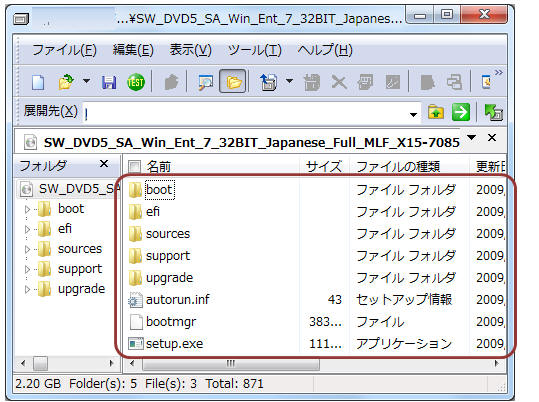
Task: Click into the 展開先 path field
Action: point(251,113)
